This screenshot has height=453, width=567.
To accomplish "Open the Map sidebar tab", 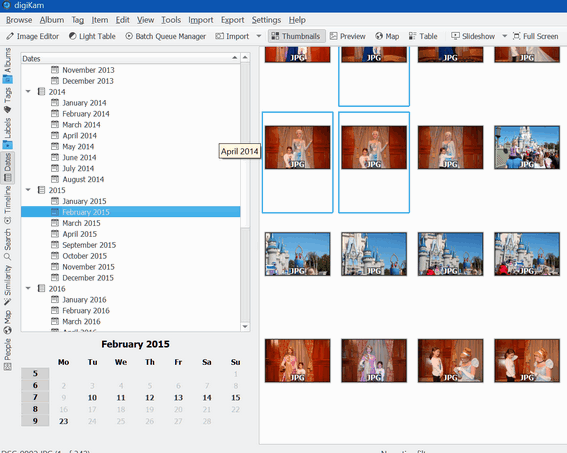I will pyautogui.click(x=8, y=322).
